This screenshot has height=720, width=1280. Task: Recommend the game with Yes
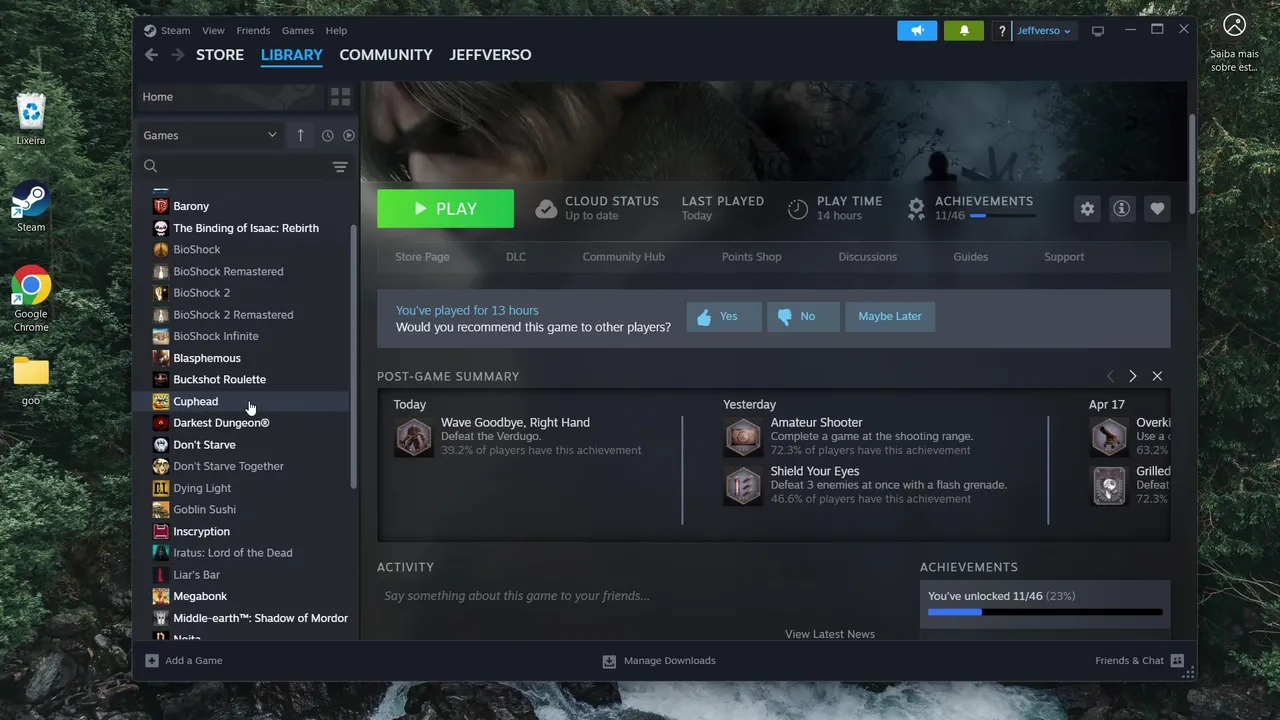[x=724, y=316]
